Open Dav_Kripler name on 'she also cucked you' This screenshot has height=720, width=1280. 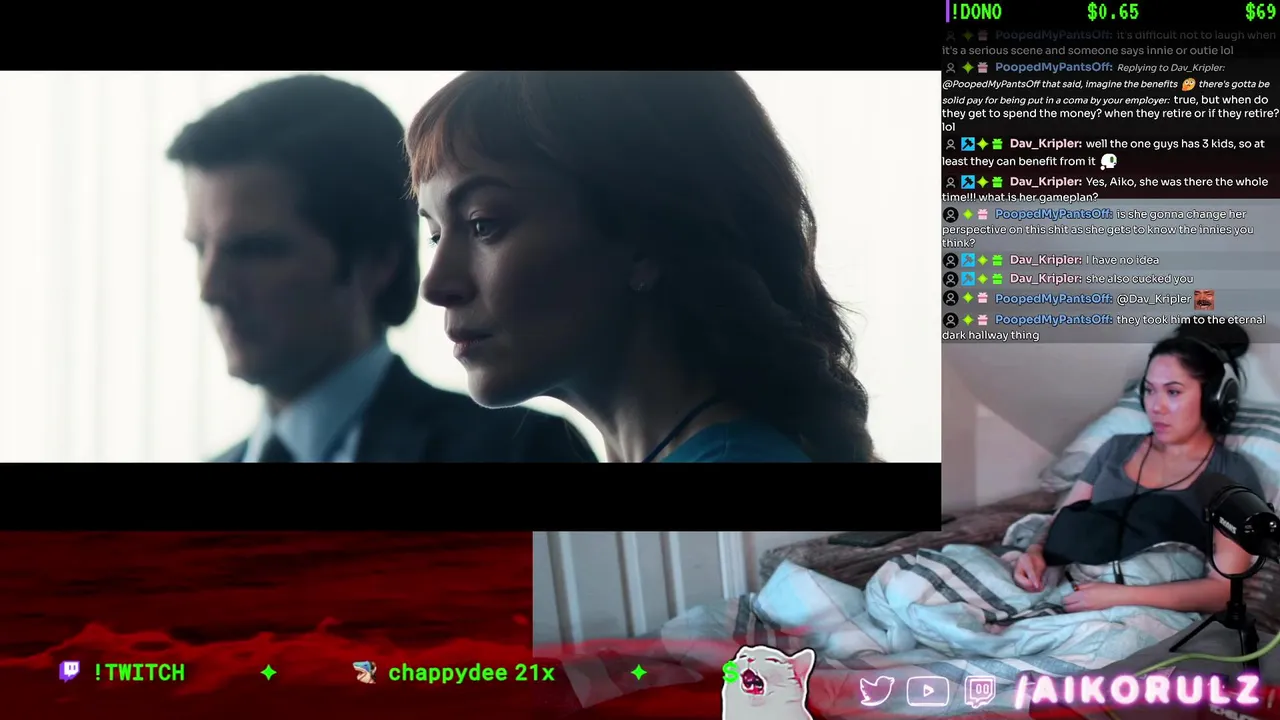point(1046,279)
